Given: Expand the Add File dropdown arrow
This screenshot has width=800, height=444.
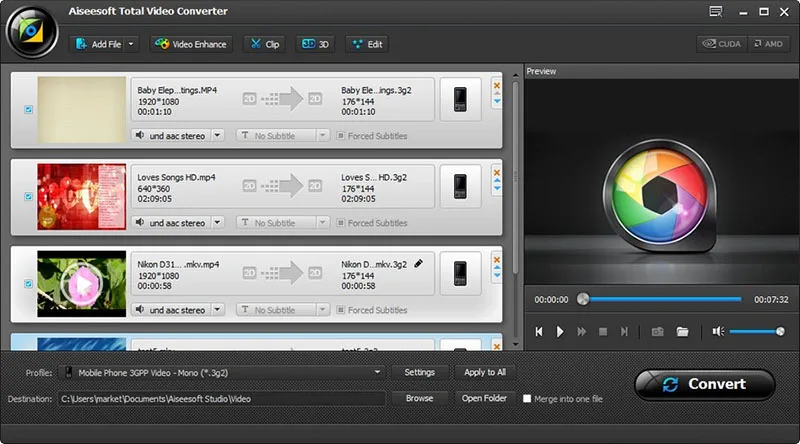Looking at the screenshot, I should (x=131, y=44).
